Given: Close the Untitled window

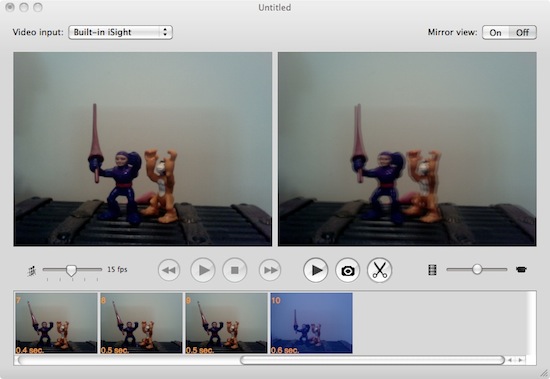Looking at the screenshot, I should pos(10,7).
